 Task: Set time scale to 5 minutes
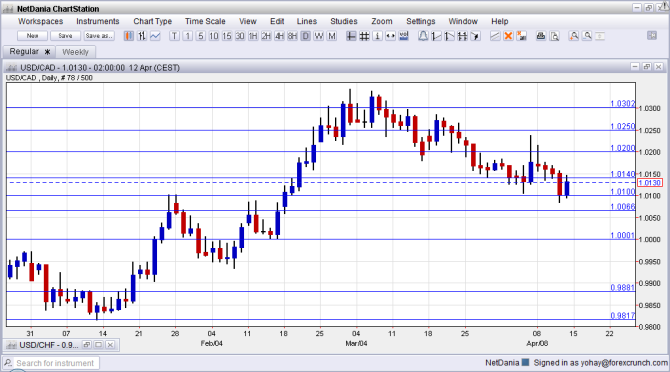200,36
